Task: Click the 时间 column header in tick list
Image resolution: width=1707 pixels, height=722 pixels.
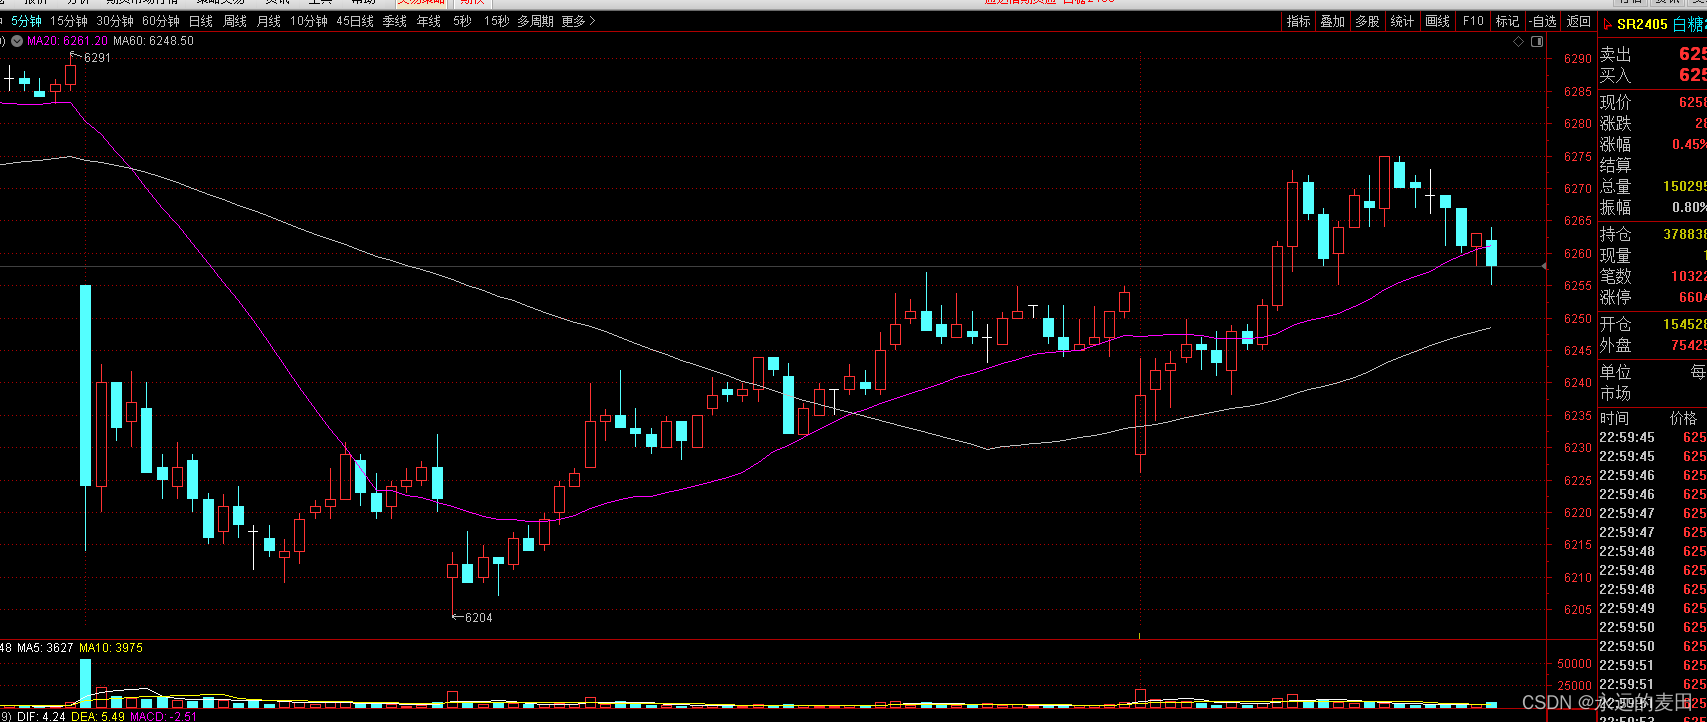Action: pos(1614,418)
